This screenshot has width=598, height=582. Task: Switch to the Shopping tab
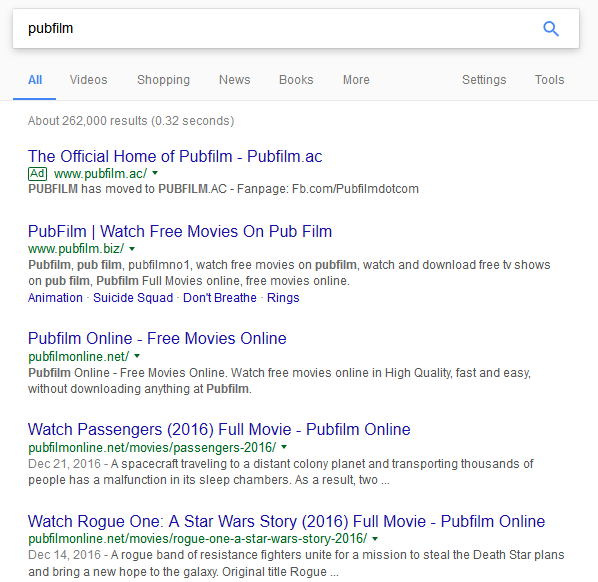point(163,80)
